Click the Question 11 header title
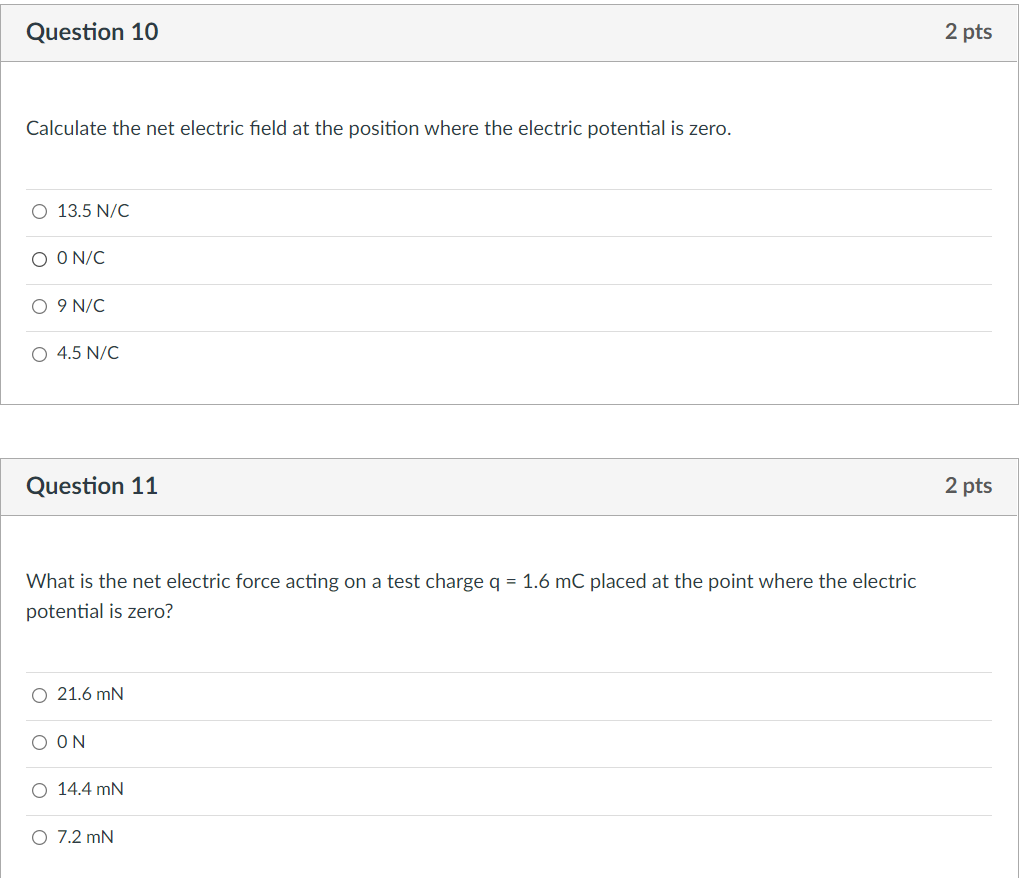This screenshot has width=1022, height=878. point(92,486)
